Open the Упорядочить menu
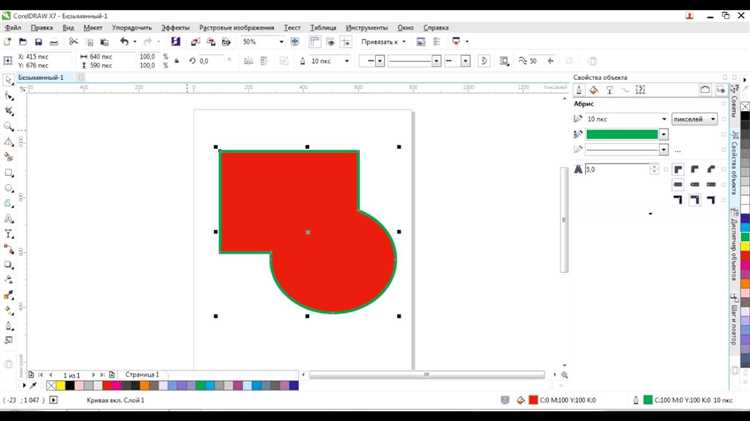The image size is (750, 421). click(132, 28)
